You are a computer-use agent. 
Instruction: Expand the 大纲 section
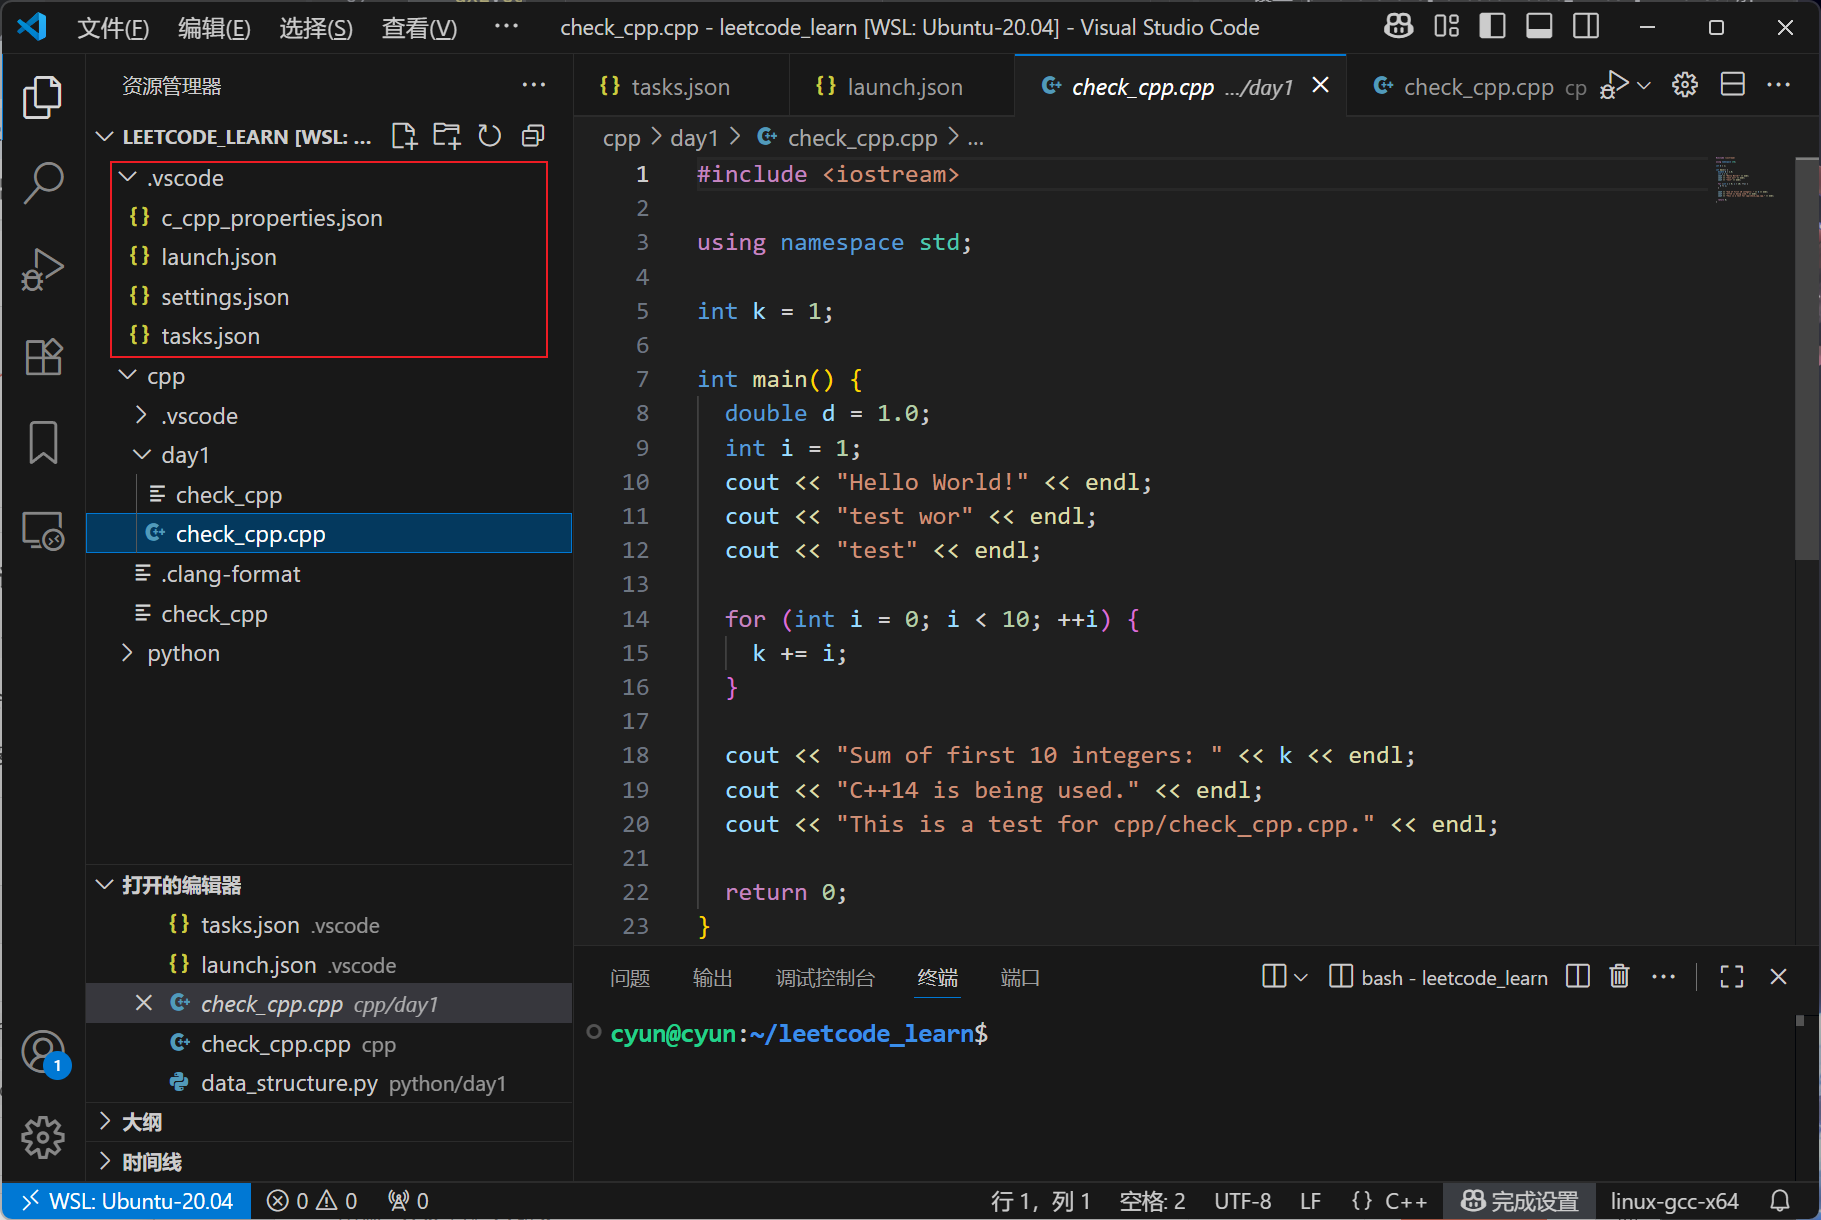tap(104, 1121)
